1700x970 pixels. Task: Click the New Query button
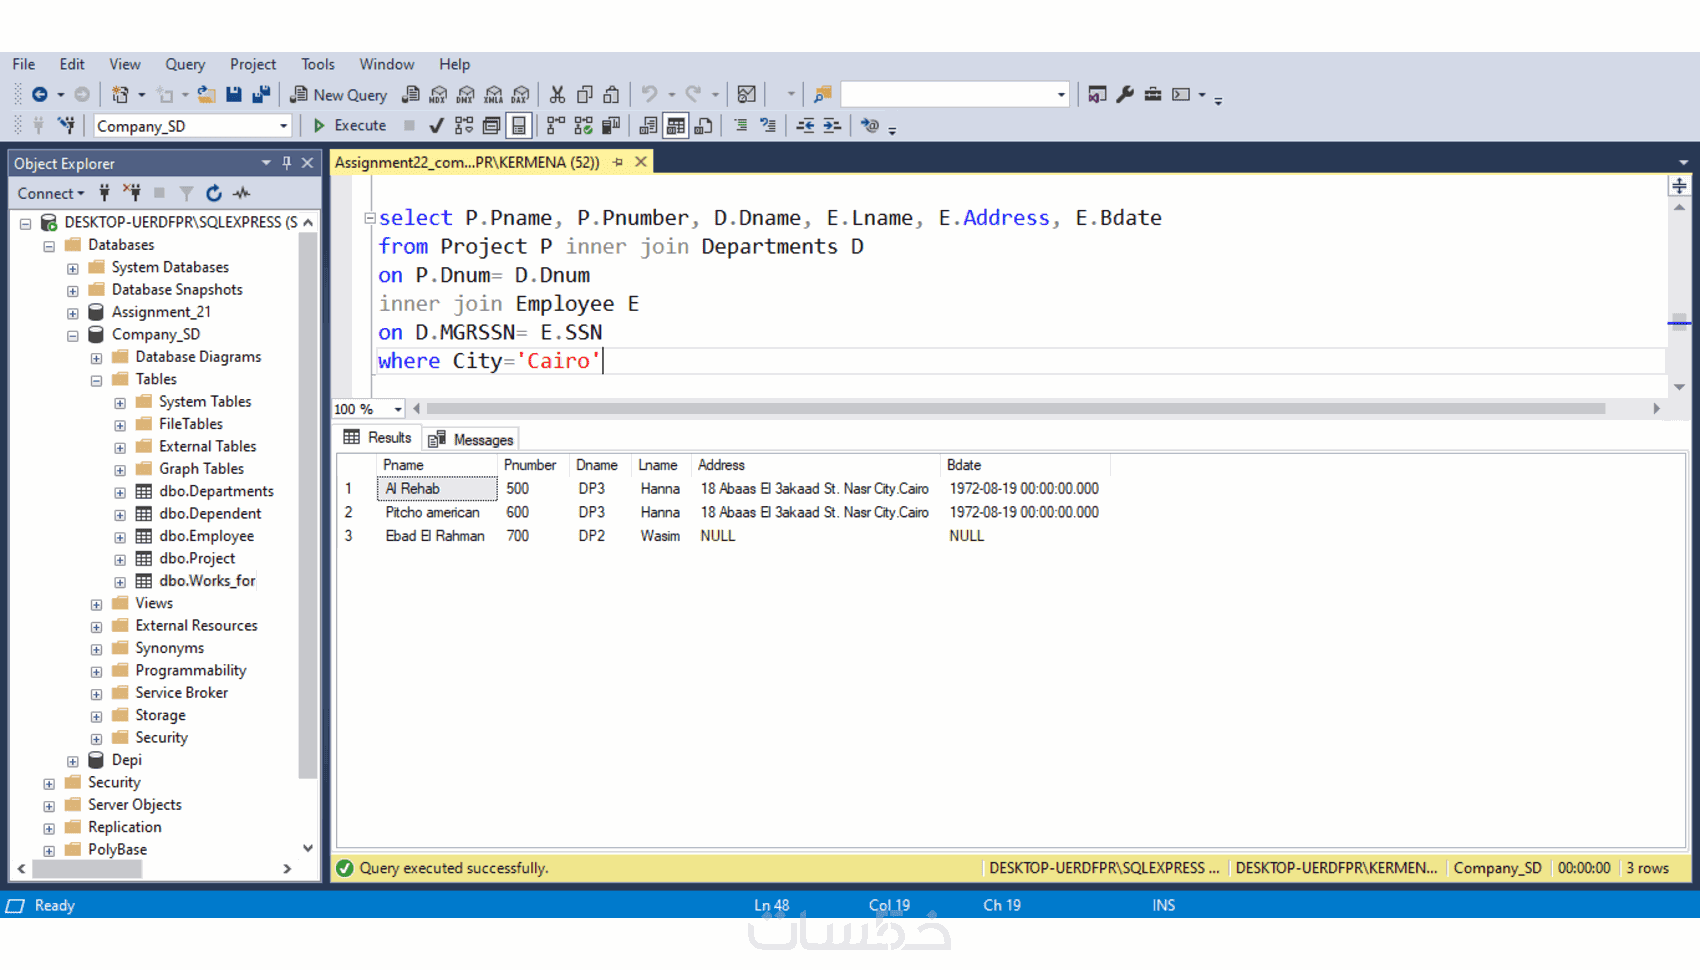click(339, 95)
